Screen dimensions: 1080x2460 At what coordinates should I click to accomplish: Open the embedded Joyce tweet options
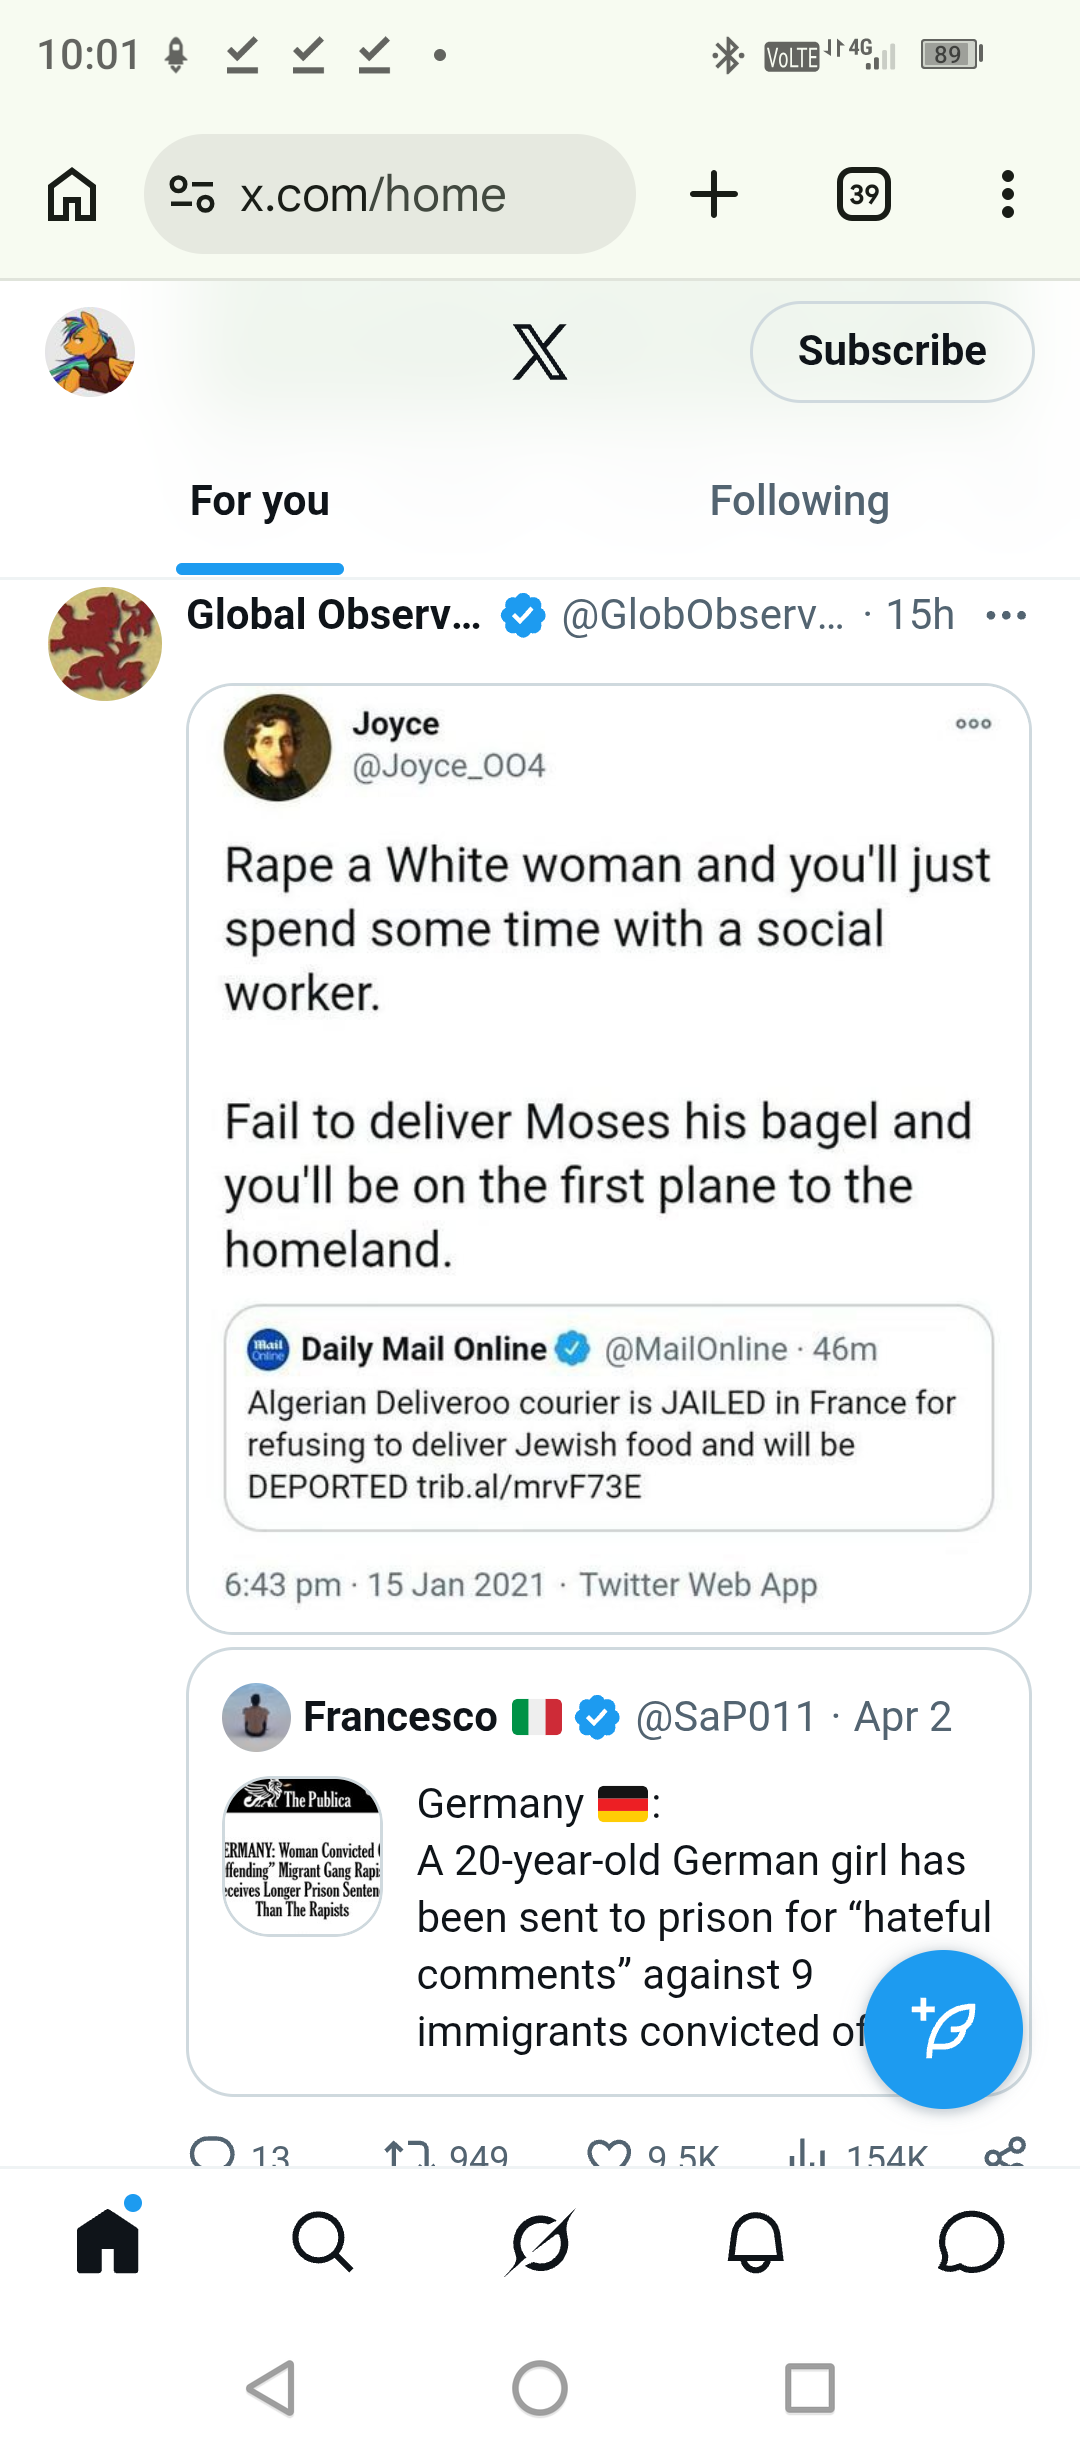pos(973,723)
